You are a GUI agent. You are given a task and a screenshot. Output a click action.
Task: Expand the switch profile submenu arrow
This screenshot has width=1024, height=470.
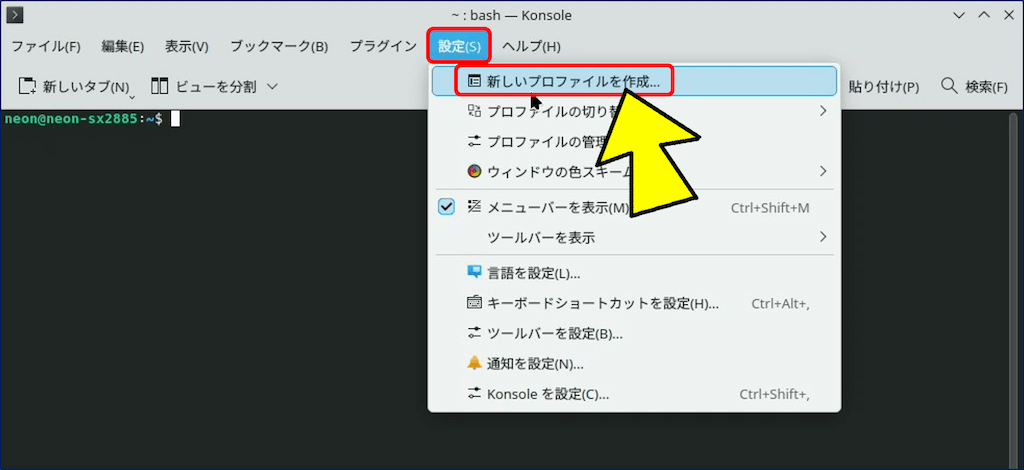click(823, 111)
